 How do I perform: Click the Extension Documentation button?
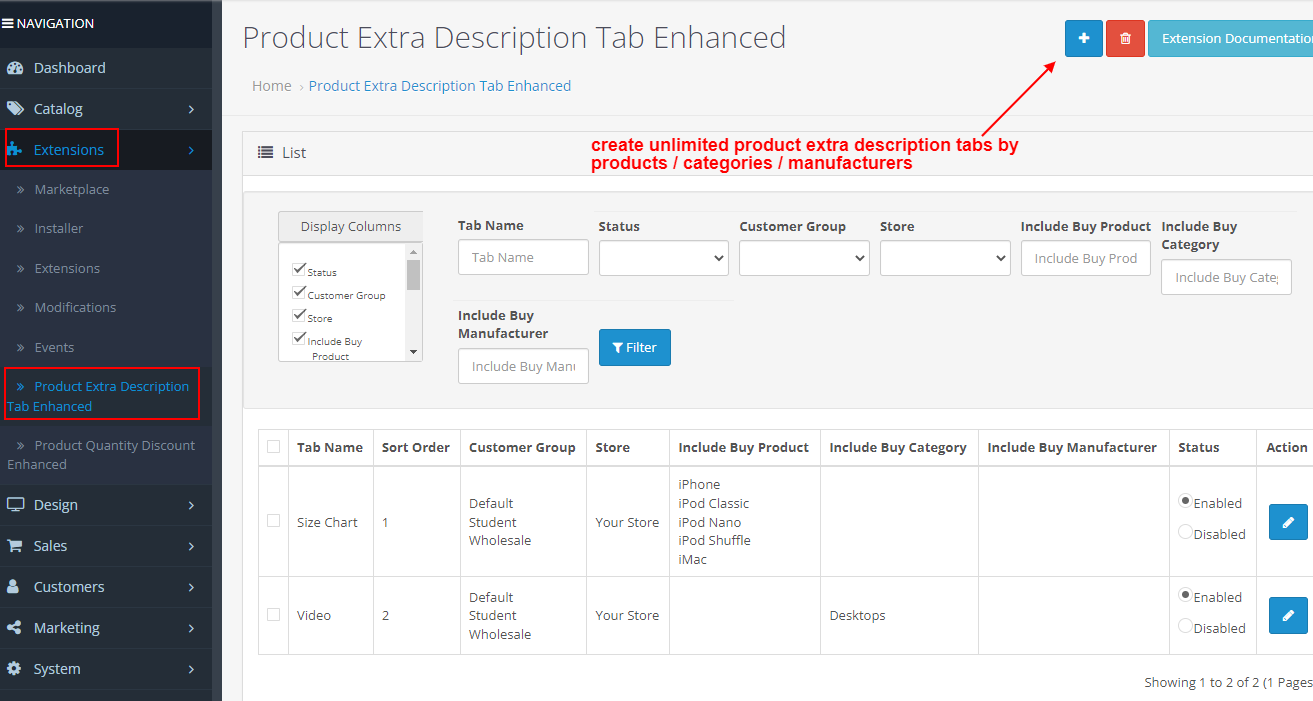[x=1238, y=38]
